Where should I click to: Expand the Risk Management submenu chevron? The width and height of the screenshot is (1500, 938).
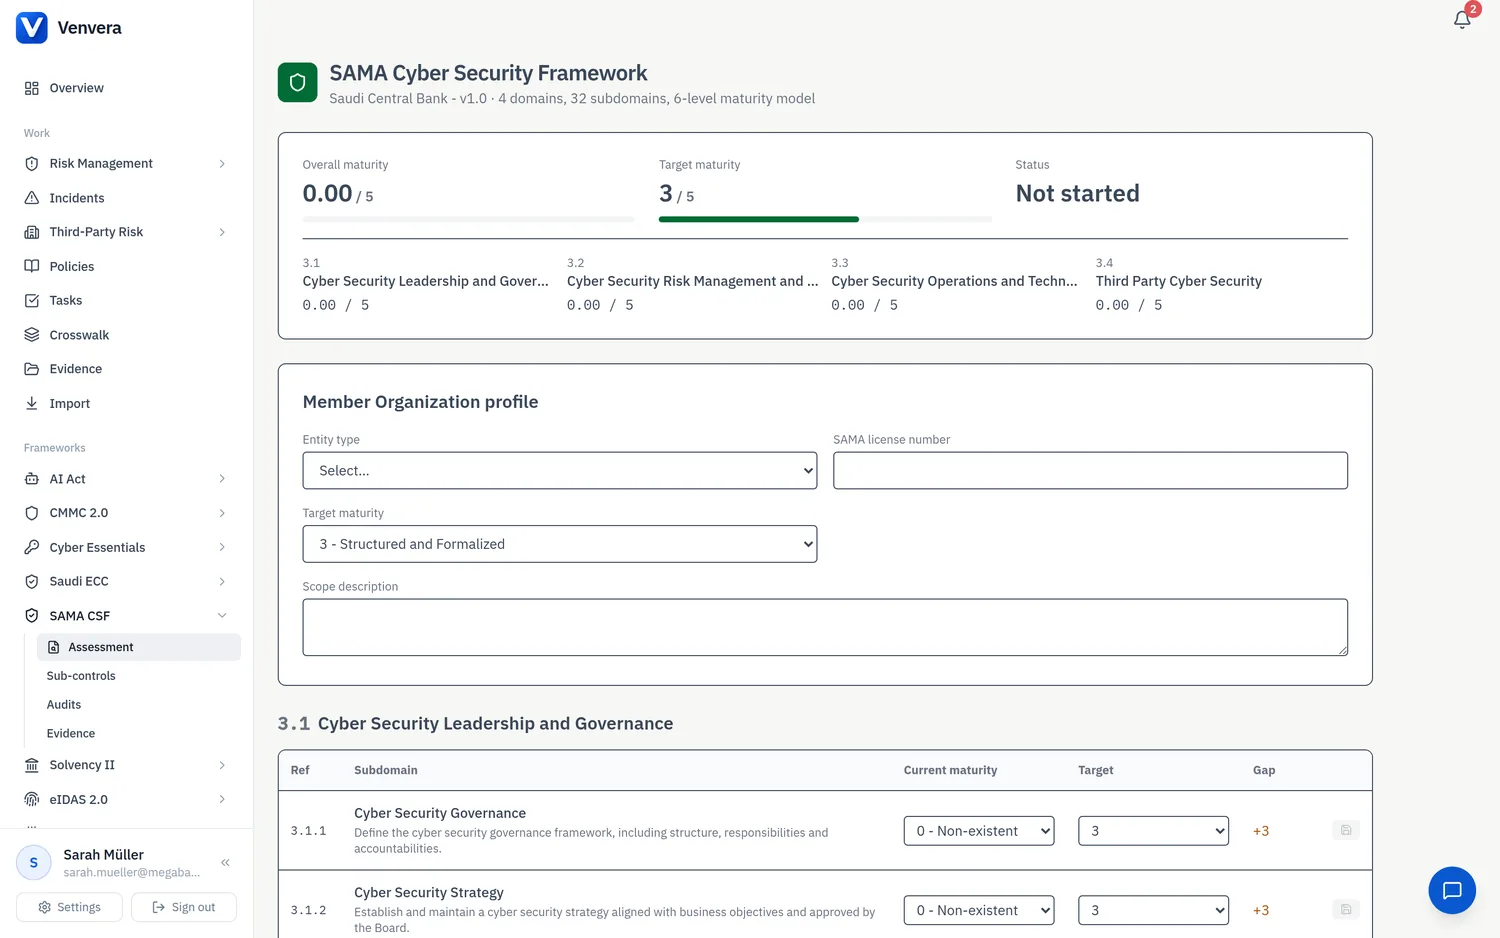tap(222, 164)
